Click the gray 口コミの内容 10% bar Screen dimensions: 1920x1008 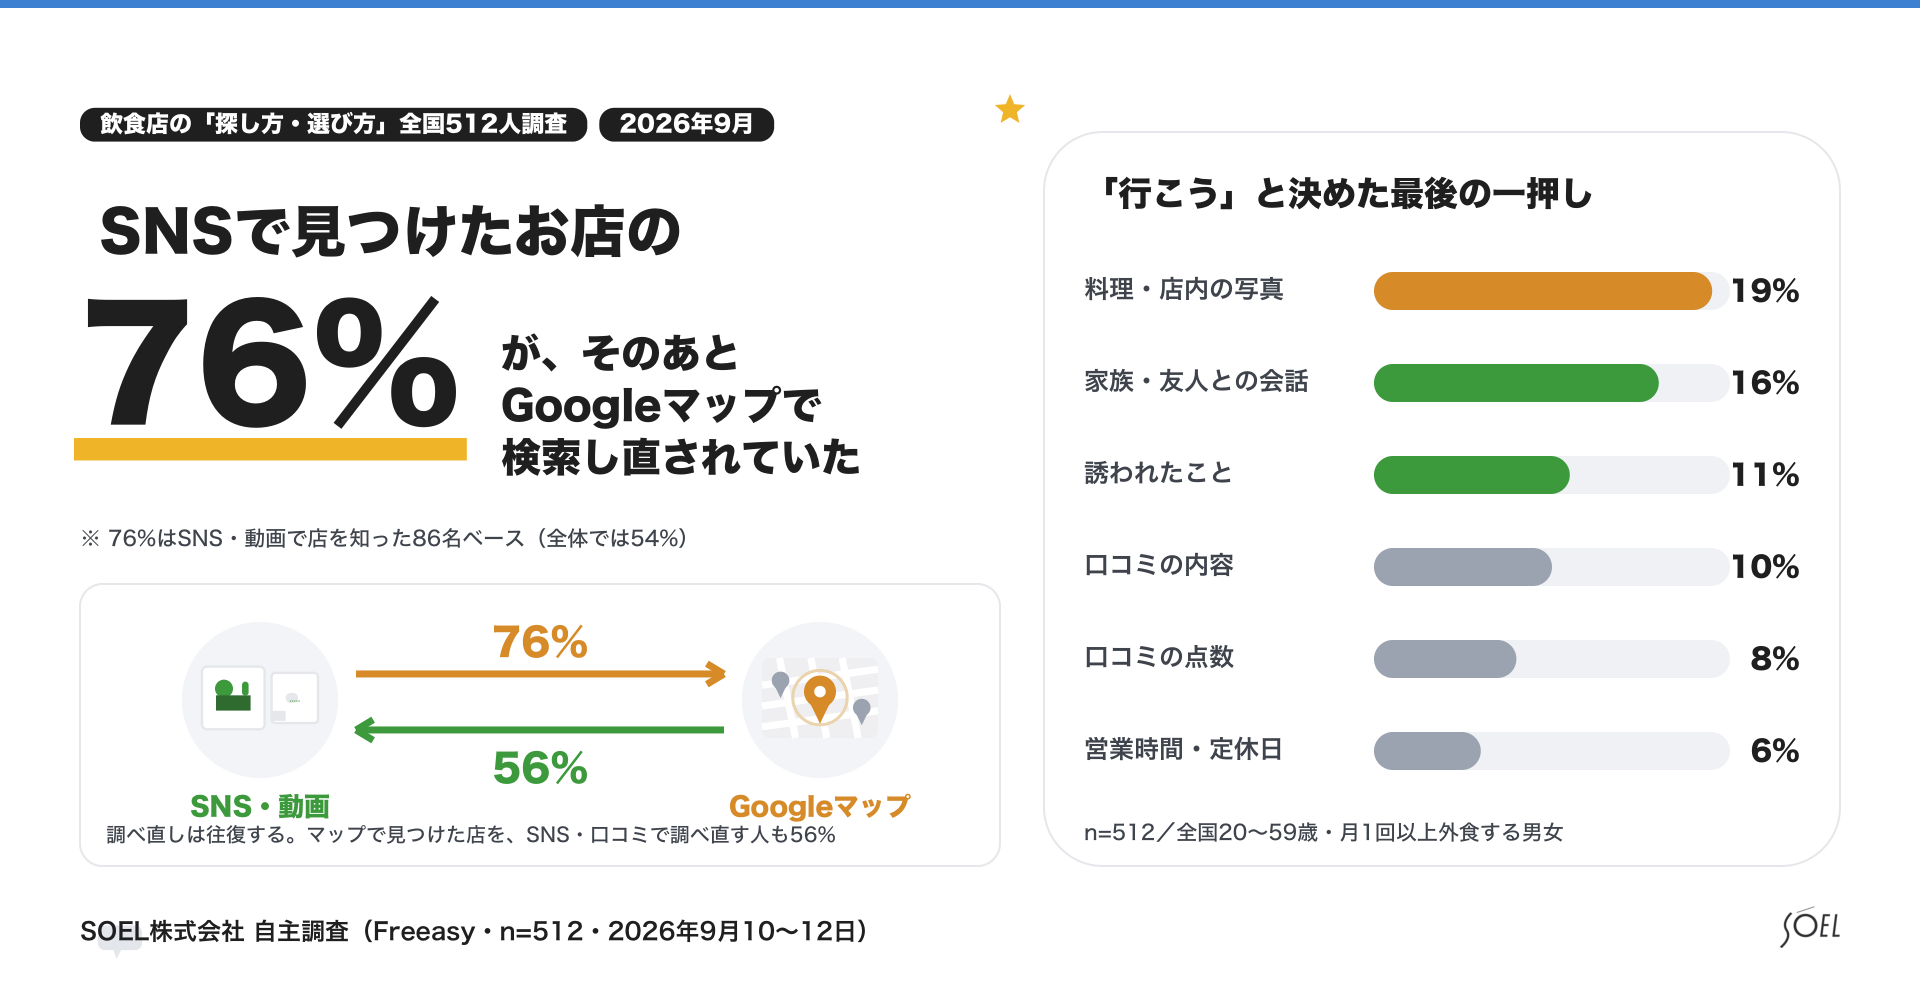[1463, 567]
